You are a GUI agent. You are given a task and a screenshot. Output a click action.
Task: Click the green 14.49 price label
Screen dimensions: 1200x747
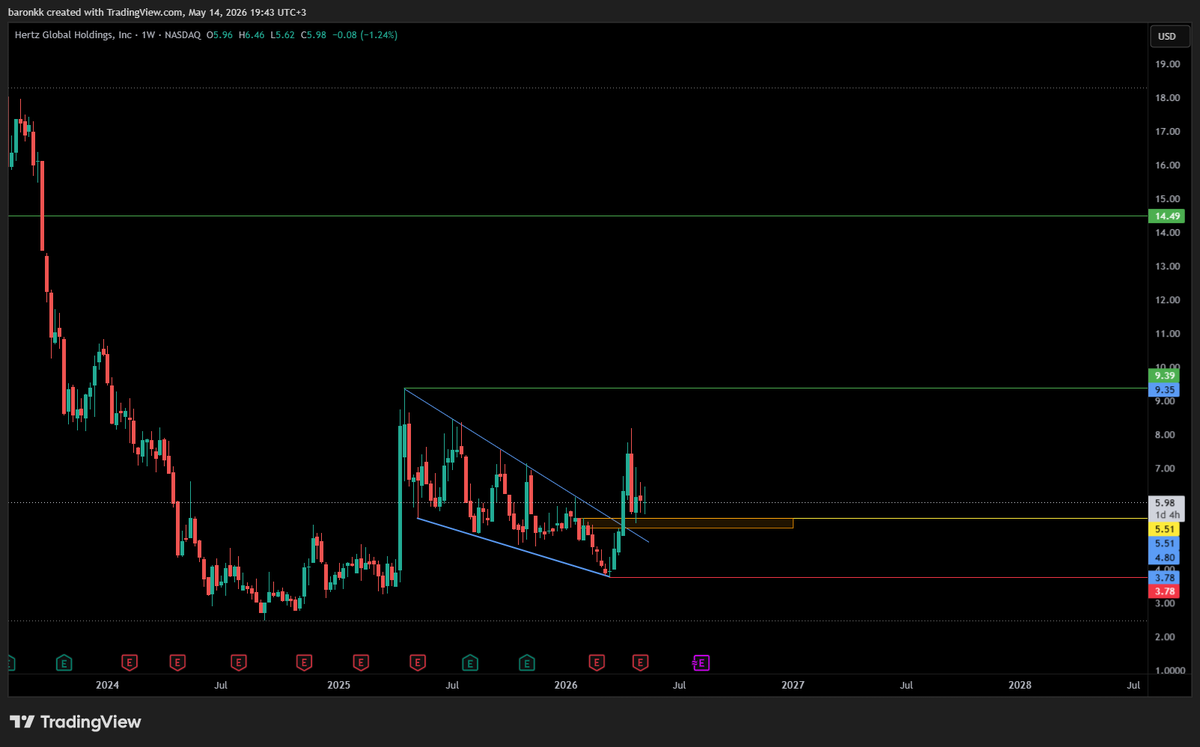(x=1166, y=216)
